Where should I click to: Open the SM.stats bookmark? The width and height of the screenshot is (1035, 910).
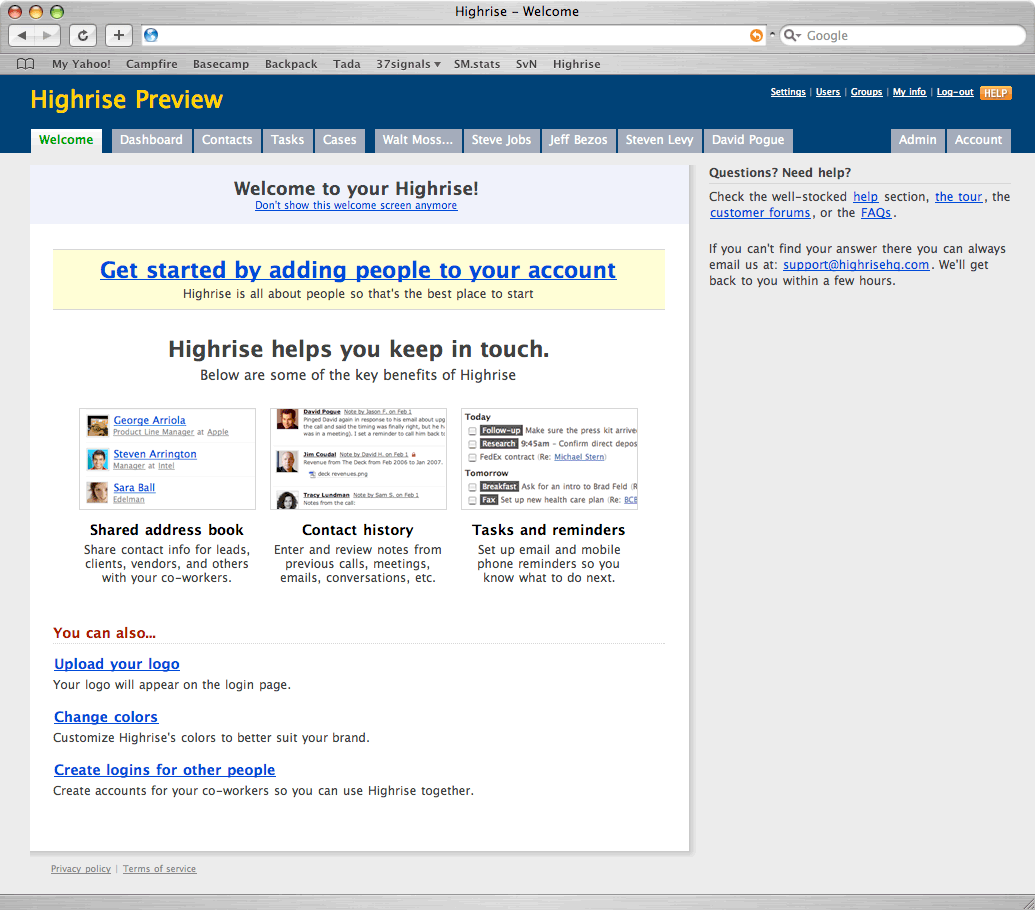click(477, 64)
